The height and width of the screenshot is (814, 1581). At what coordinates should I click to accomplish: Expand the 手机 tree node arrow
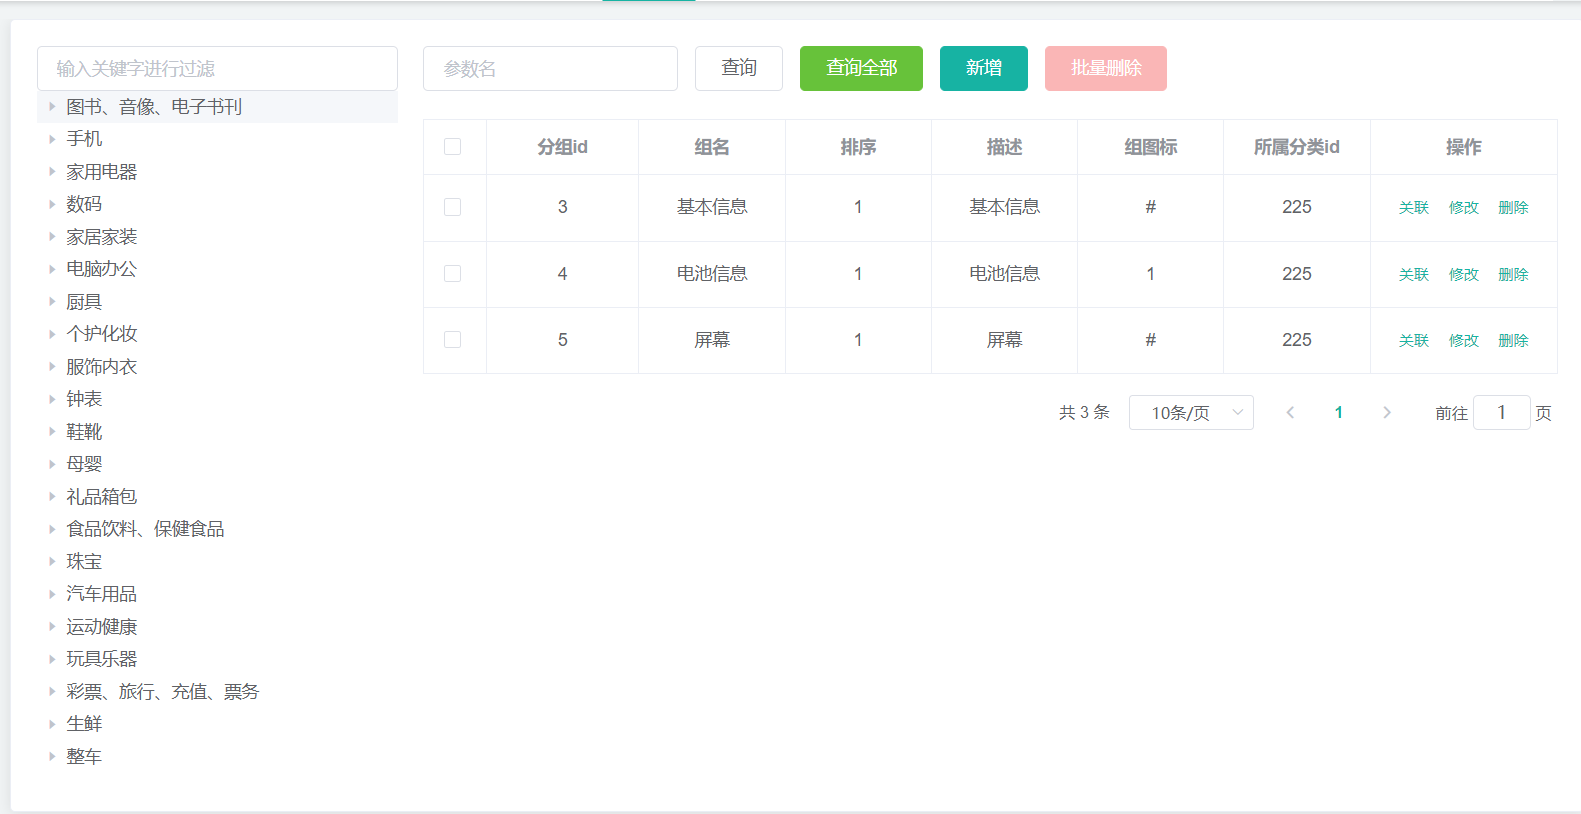point(52,139)
